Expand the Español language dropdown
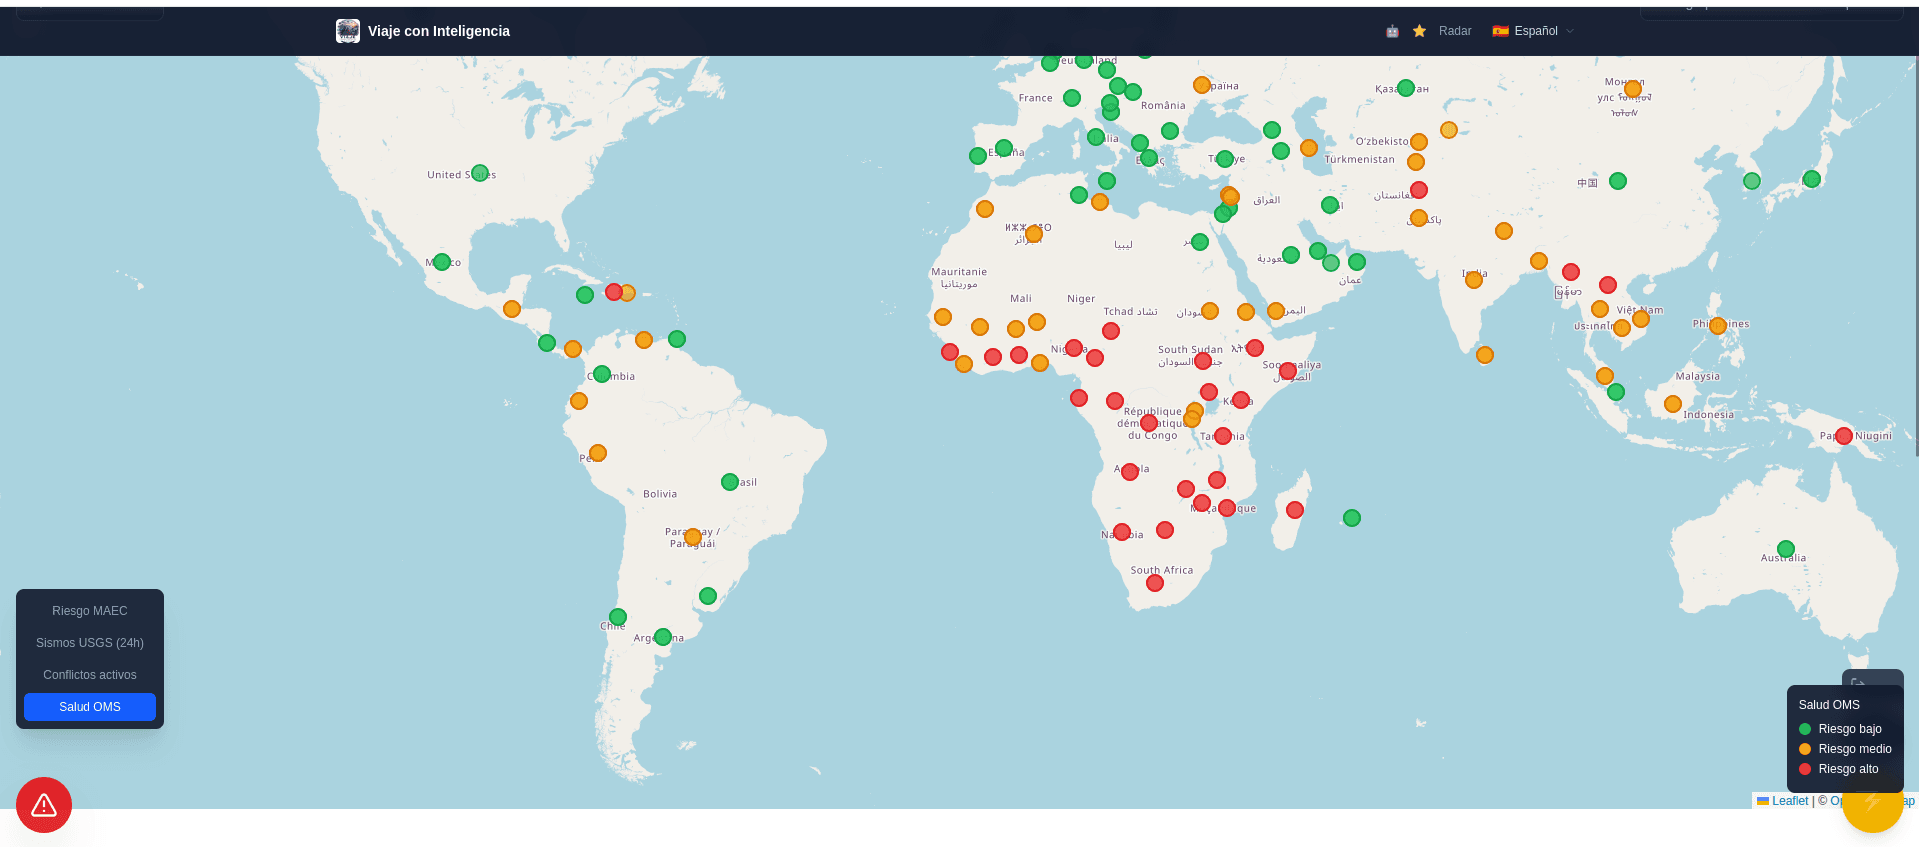The width and height of the screenshot is (1919, 847). (x=1533, y=31)
